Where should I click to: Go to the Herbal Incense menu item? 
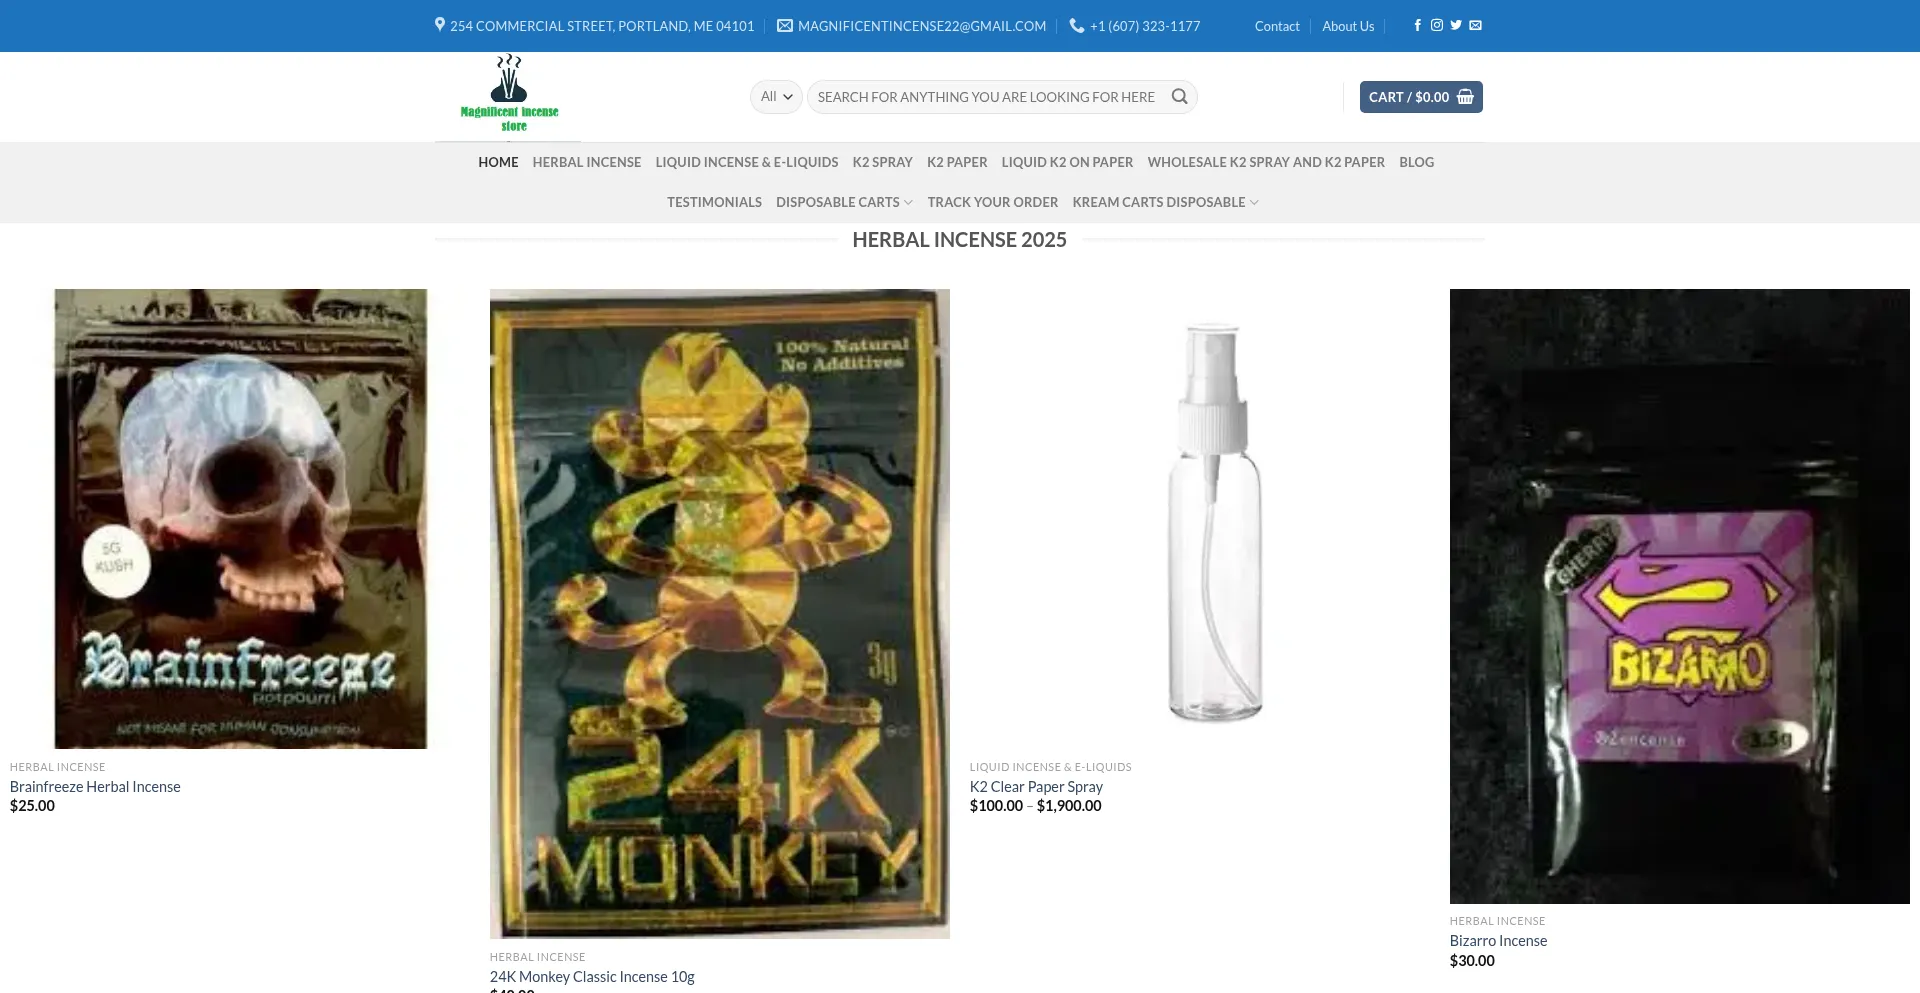click(x=587, y=162)
